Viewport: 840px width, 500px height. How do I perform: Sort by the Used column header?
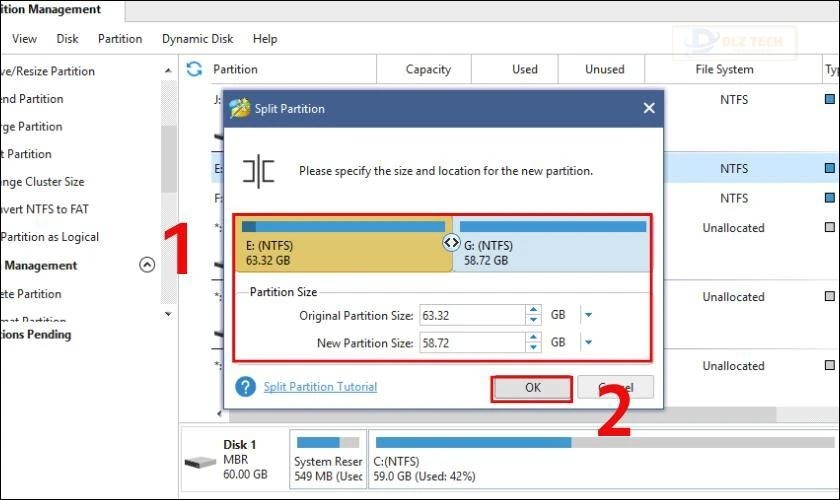point(524,69)
